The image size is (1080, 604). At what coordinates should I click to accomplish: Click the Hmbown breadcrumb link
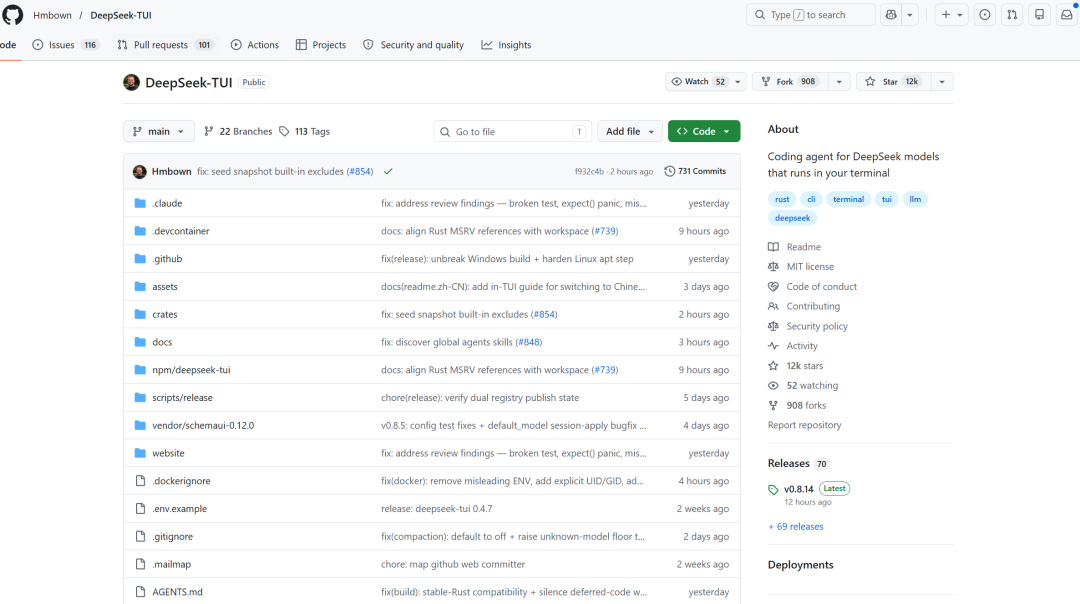tap(52, 15)
